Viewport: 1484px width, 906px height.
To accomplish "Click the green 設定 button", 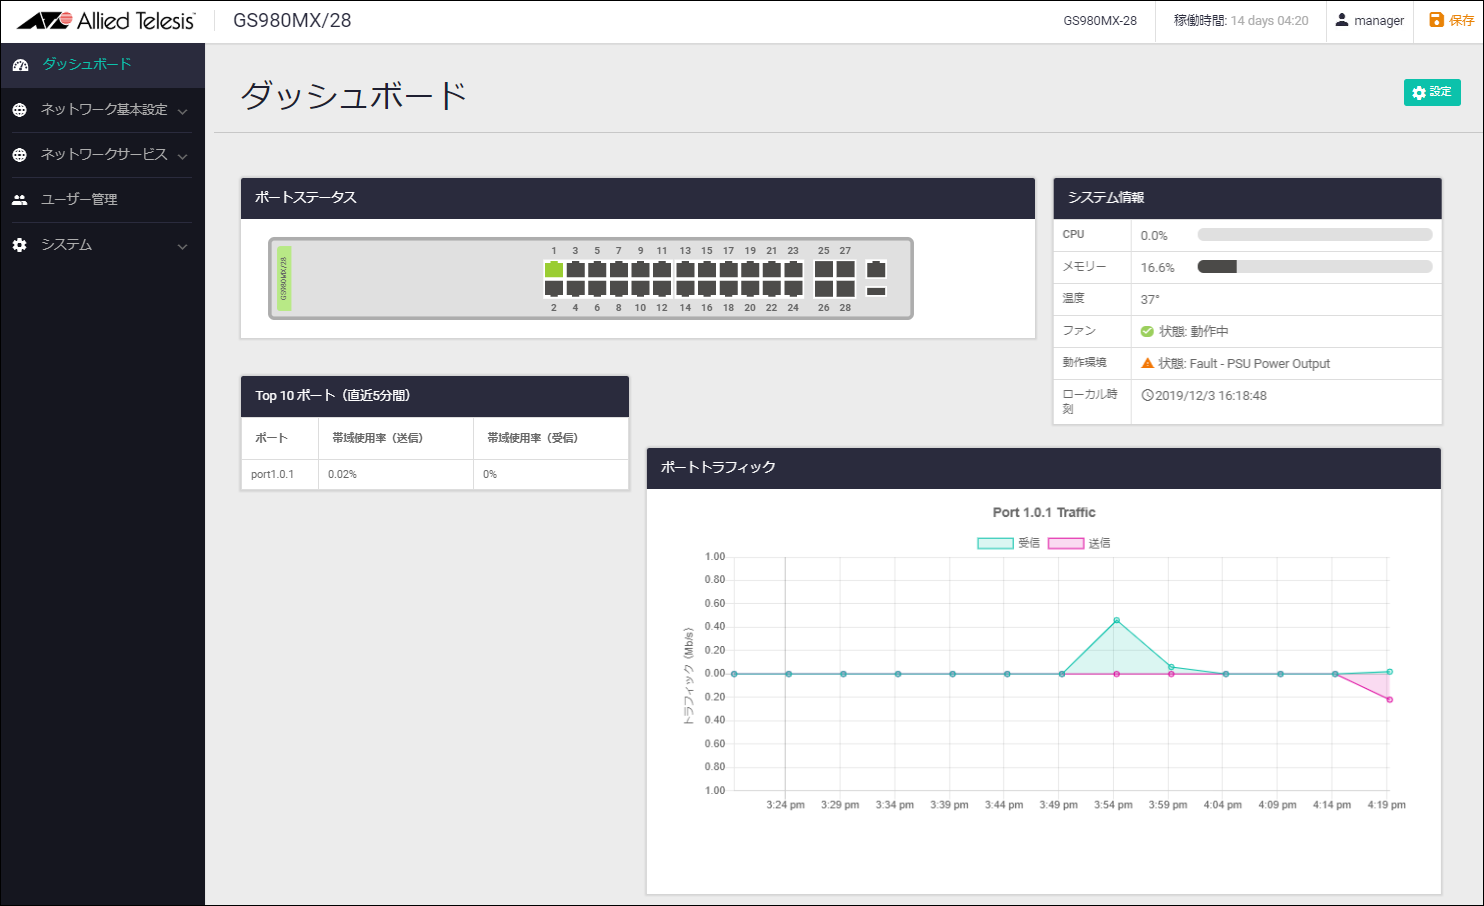I will (x=1432, y=92).
